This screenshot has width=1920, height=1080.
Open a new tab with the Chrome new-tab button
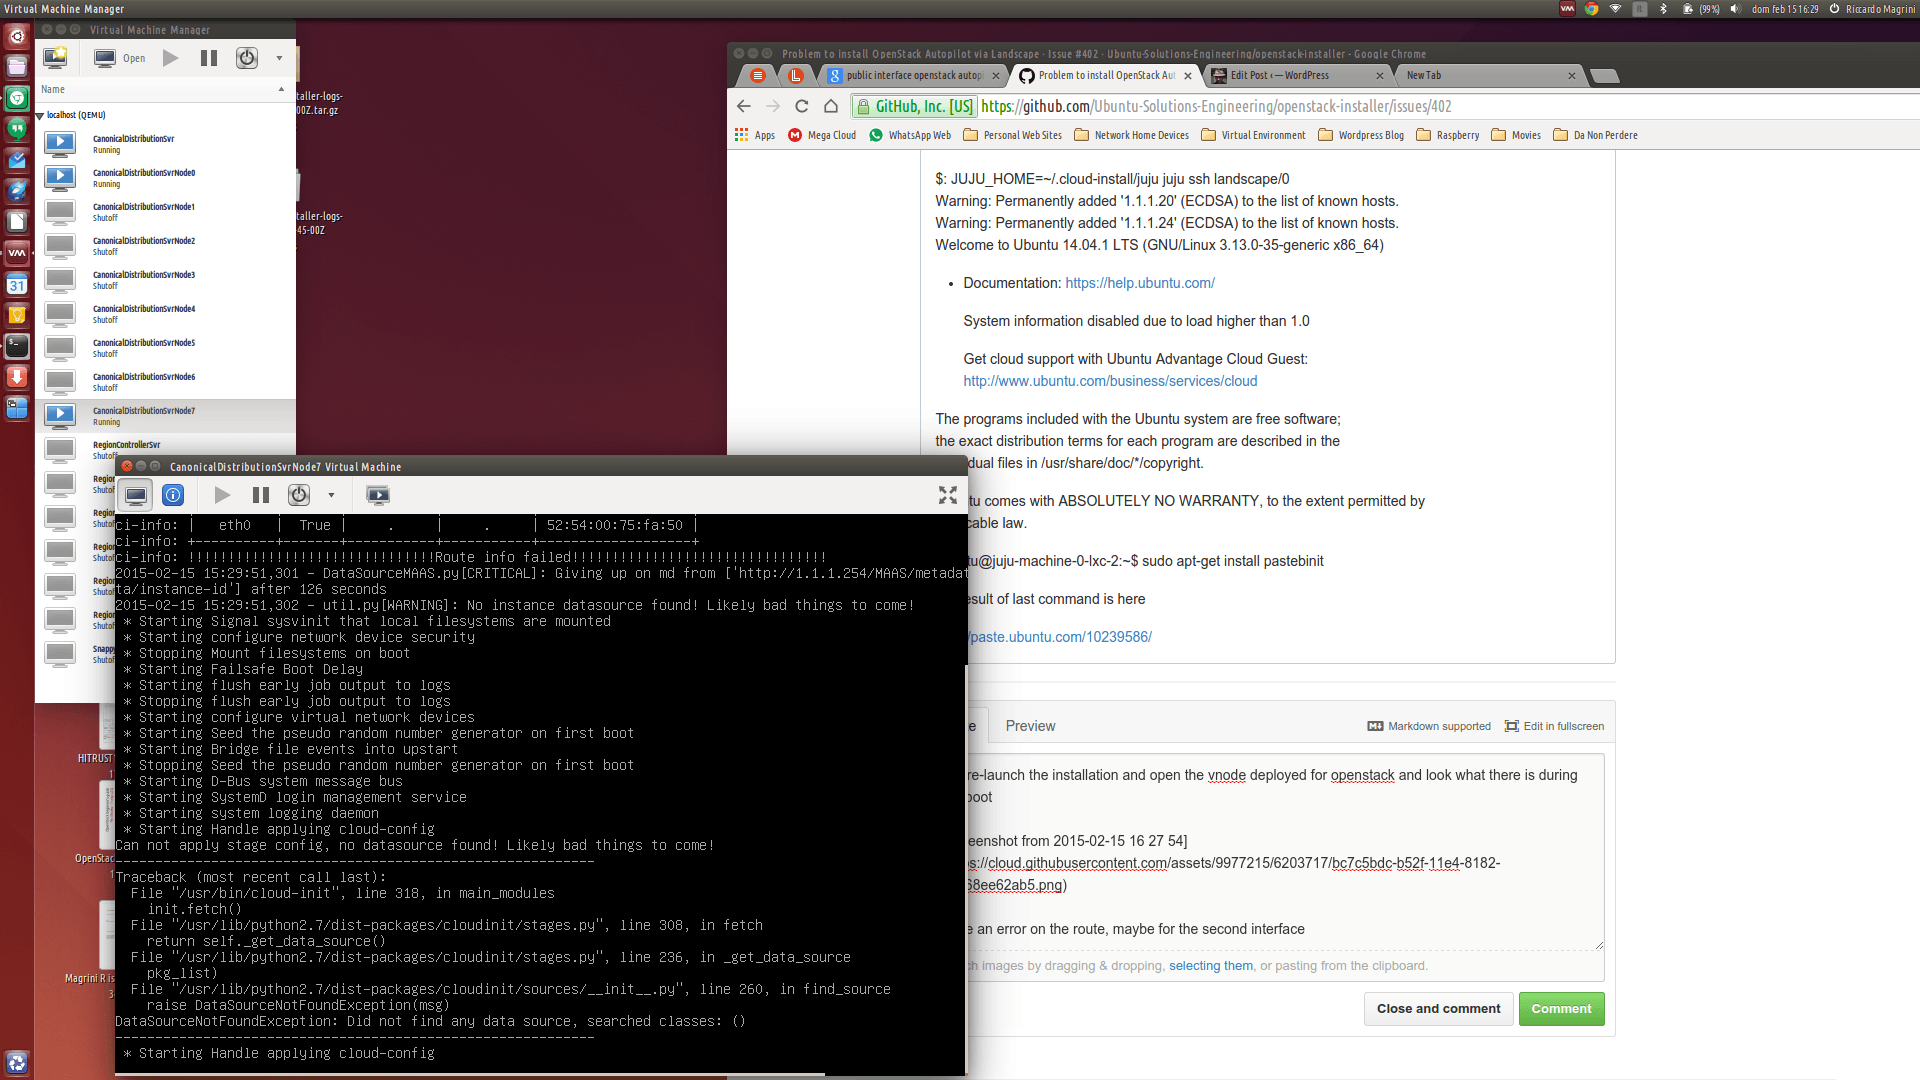click(1605, 76)
